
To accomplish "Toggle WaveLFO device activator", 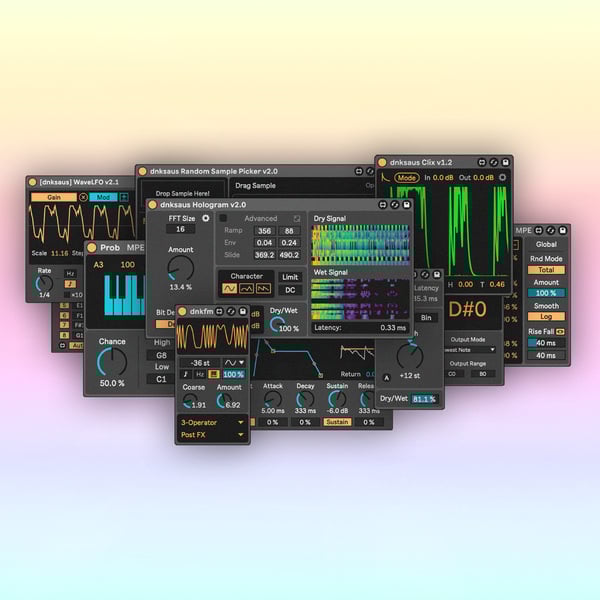I will click(x=33, y=182).
